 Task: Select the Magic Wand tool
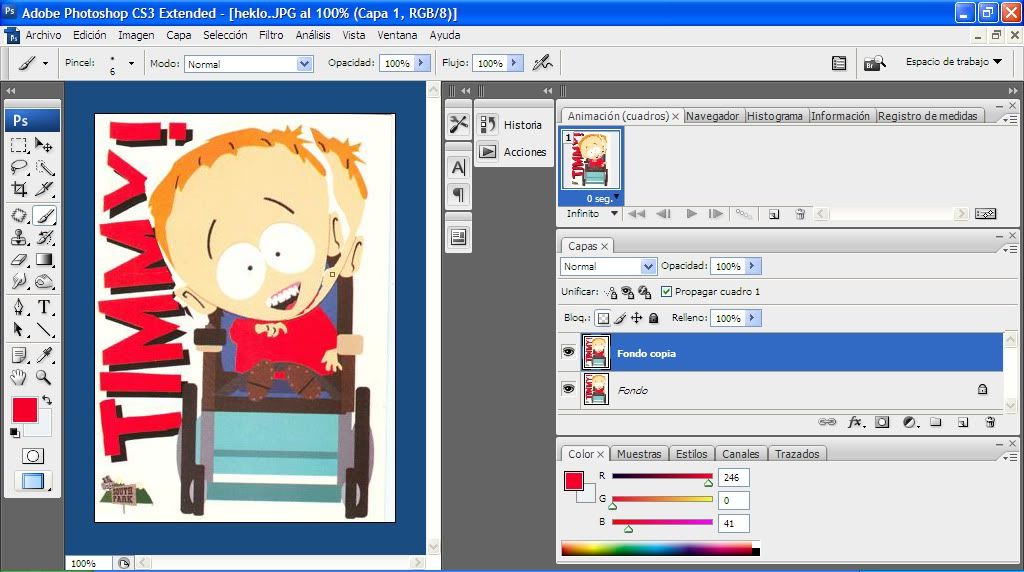point(44,167)
